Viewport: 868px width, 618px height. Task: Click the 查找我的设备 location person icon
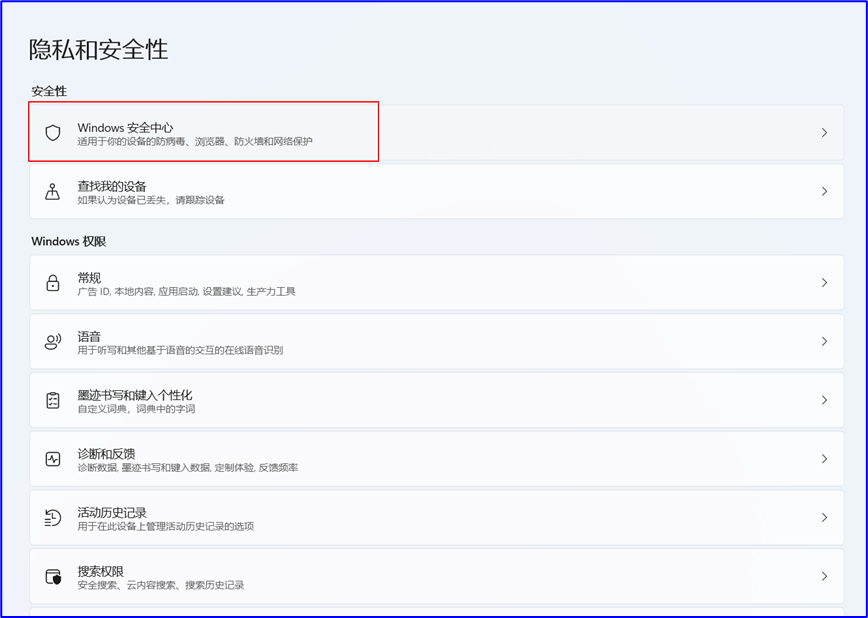pyautogui.click(x=53, y=192)
